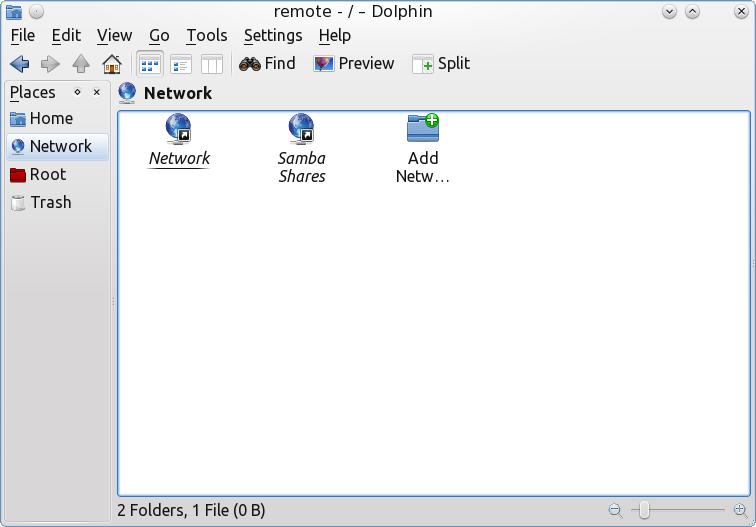Close the Dolphin window

pyautogui.click(x=741, y=12)
